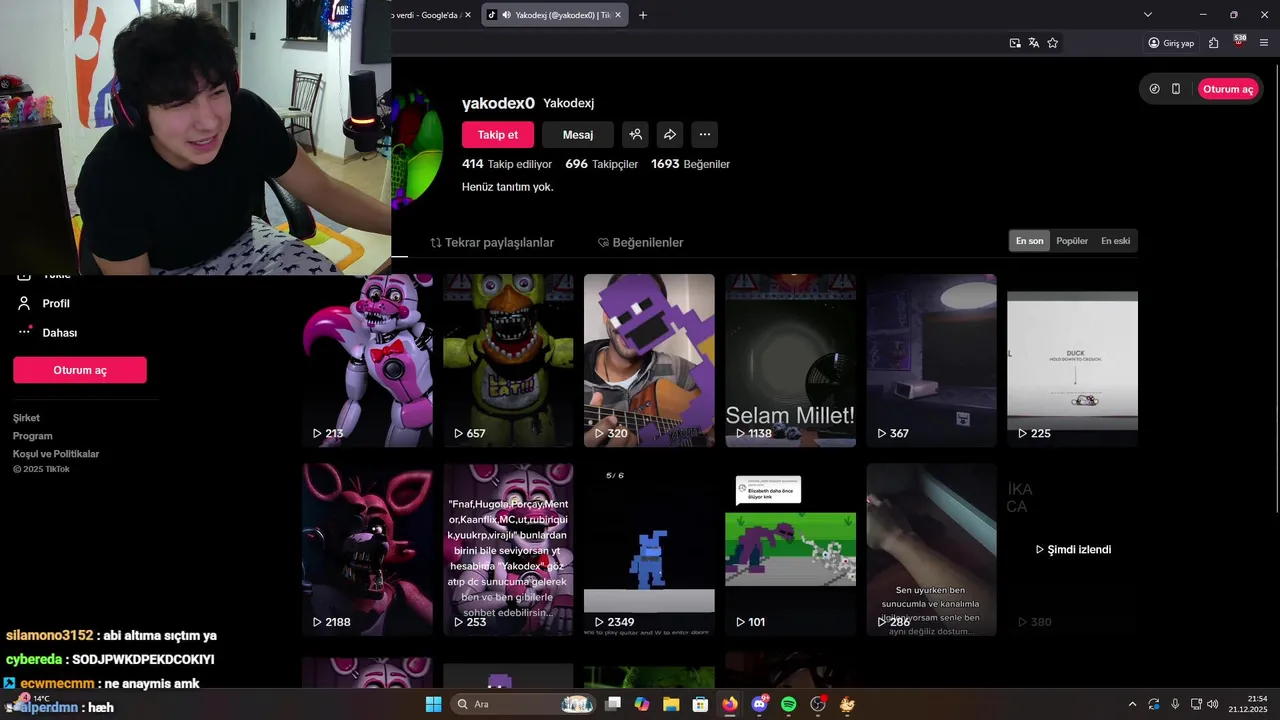
Task: Click the phone app icon beside Oturum aç
Action: pyautogui.click(x=1176, y=89)
